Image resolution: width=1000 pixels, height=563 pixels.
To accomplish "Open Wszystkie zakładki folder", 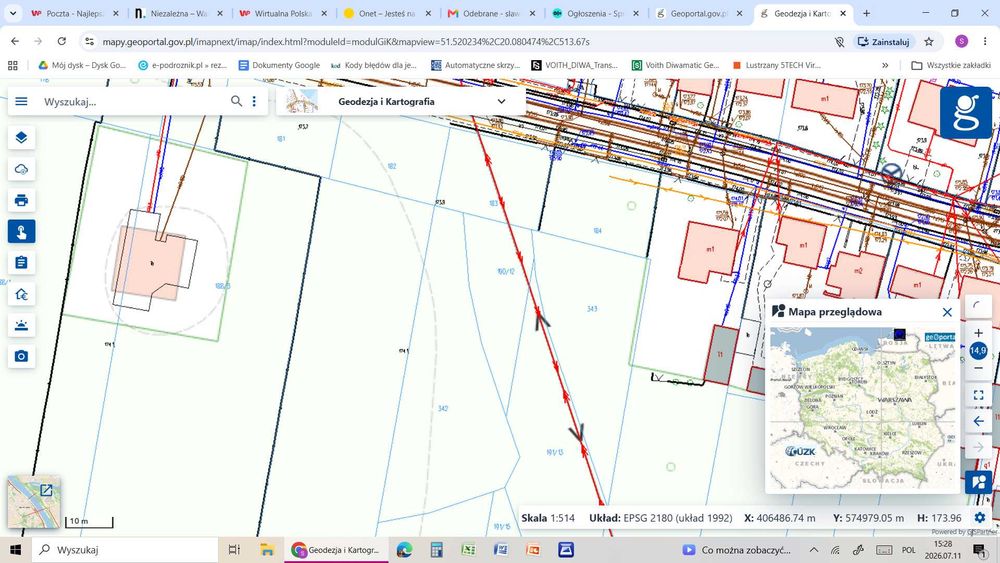I will click(x=951, y=65).
